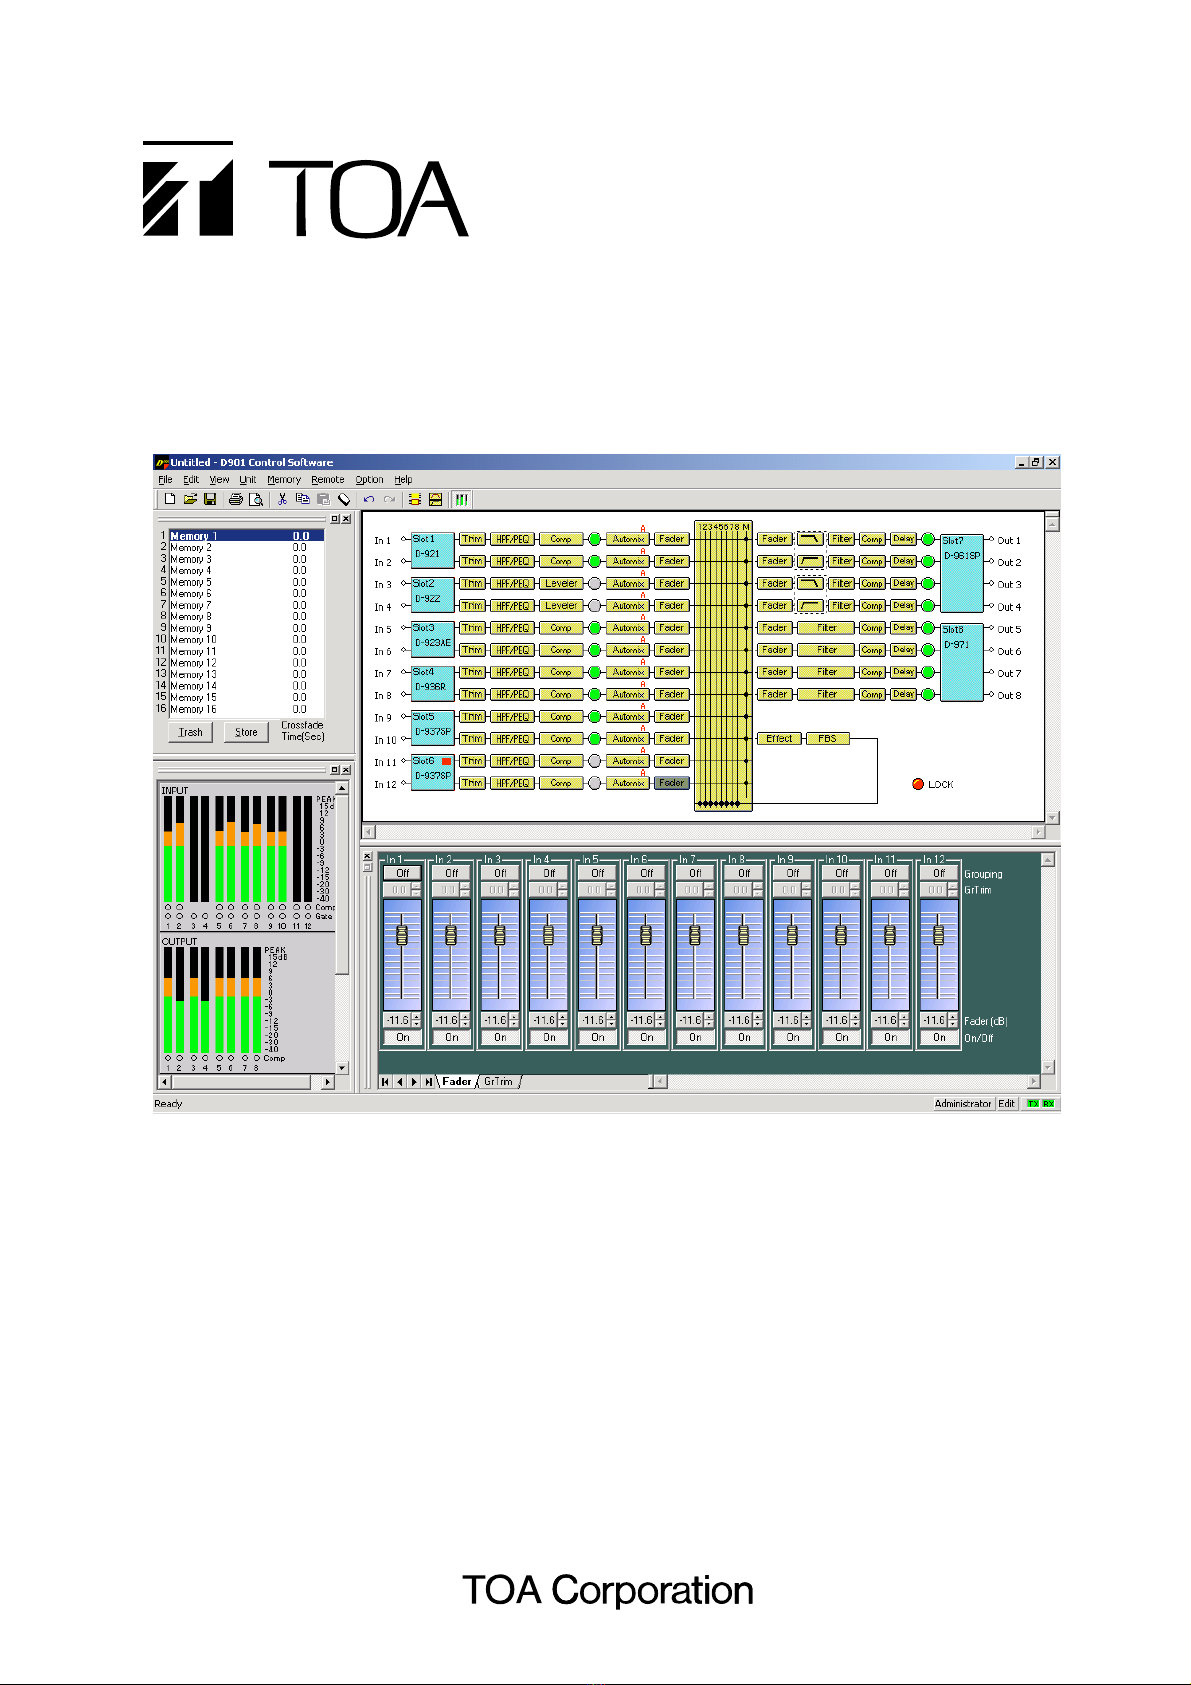Viewport: 1191px width, 1685px height.
Task: Click the Trash button
Action: coord(190,733)
